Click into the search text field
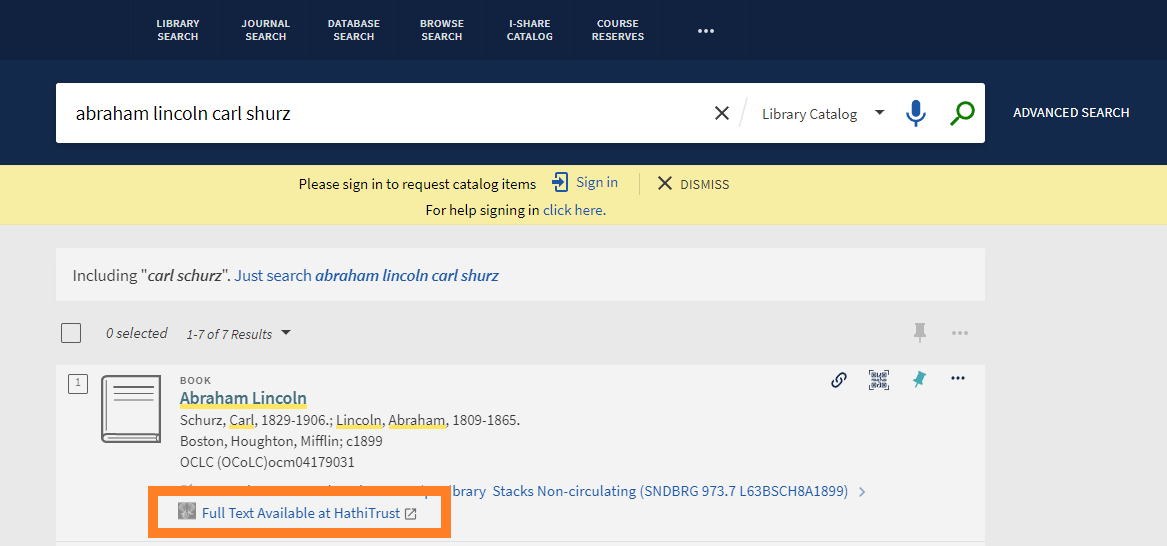 pos(380,113)
